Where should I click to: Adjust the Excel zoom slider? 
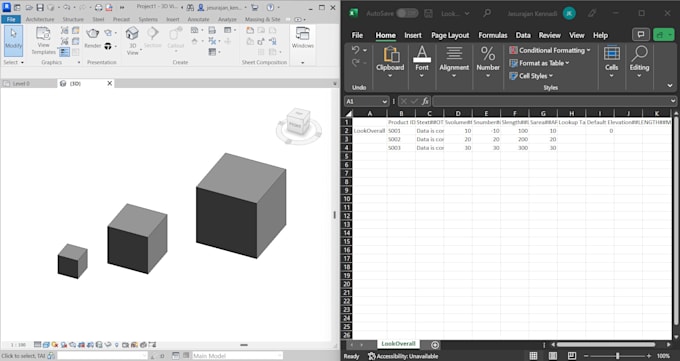(618, 356)
